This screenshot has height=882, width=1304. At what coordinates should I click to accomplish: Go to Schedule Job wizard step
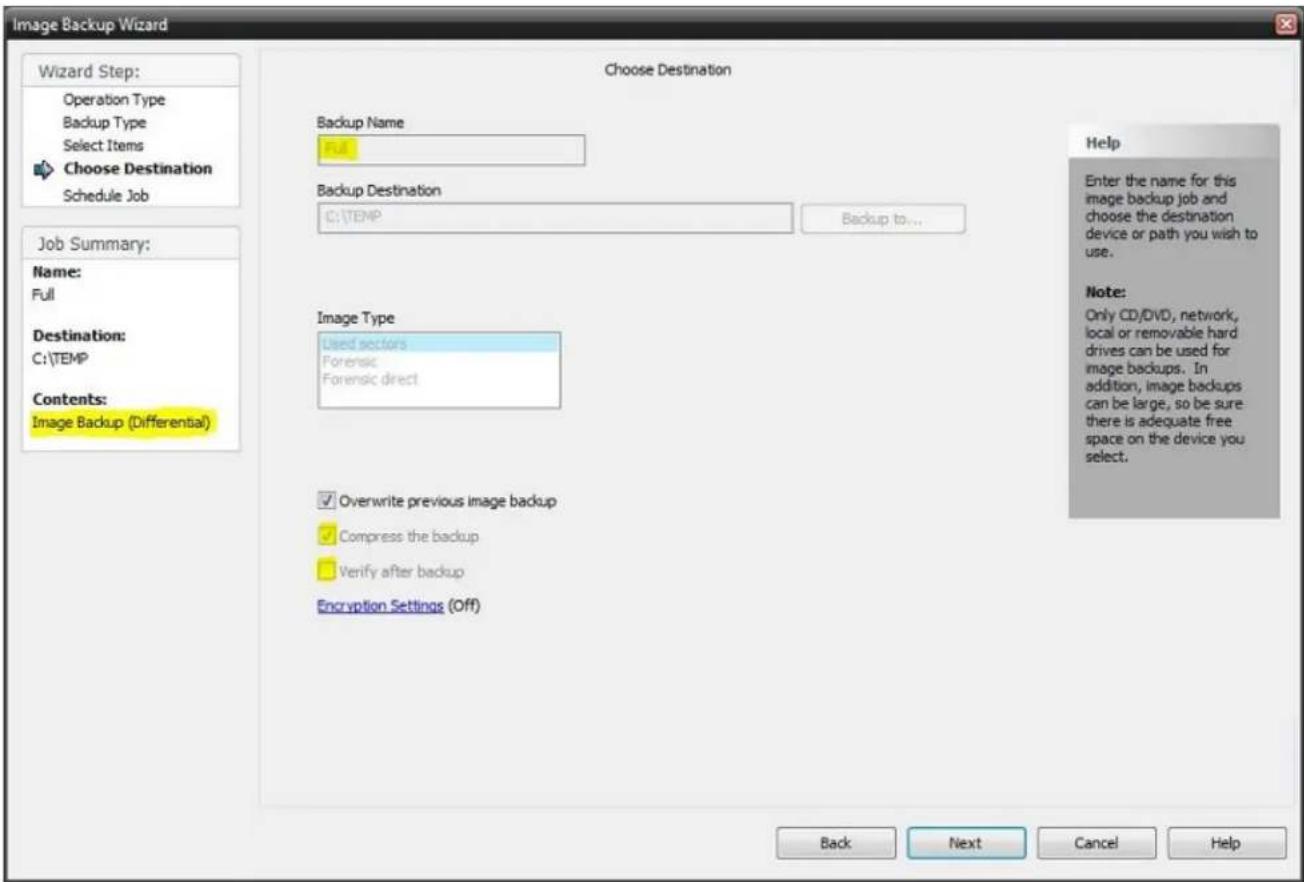(106, 195)
